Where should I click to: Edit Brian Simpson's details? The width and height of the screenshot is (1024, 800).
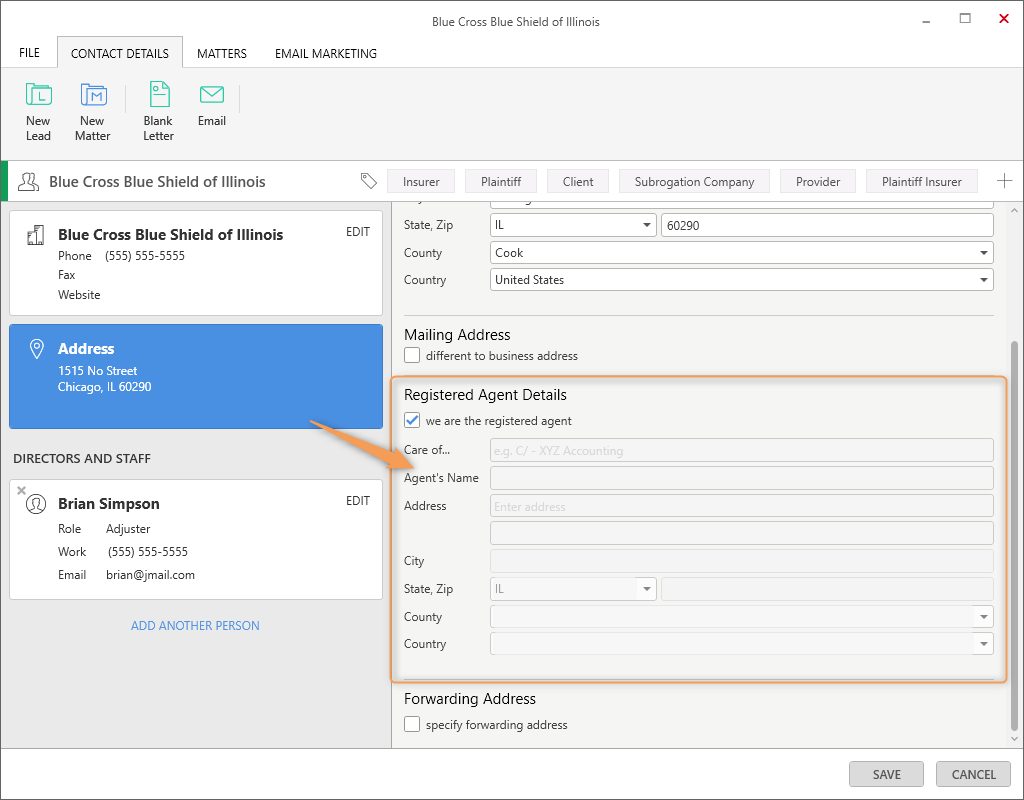click(x=358, y=501)
